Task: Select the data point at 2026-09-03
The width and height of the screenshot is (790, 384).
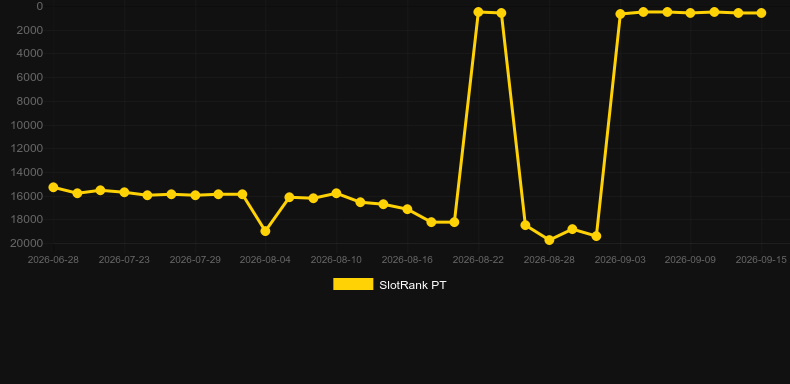Action: [x=620, y=14]
